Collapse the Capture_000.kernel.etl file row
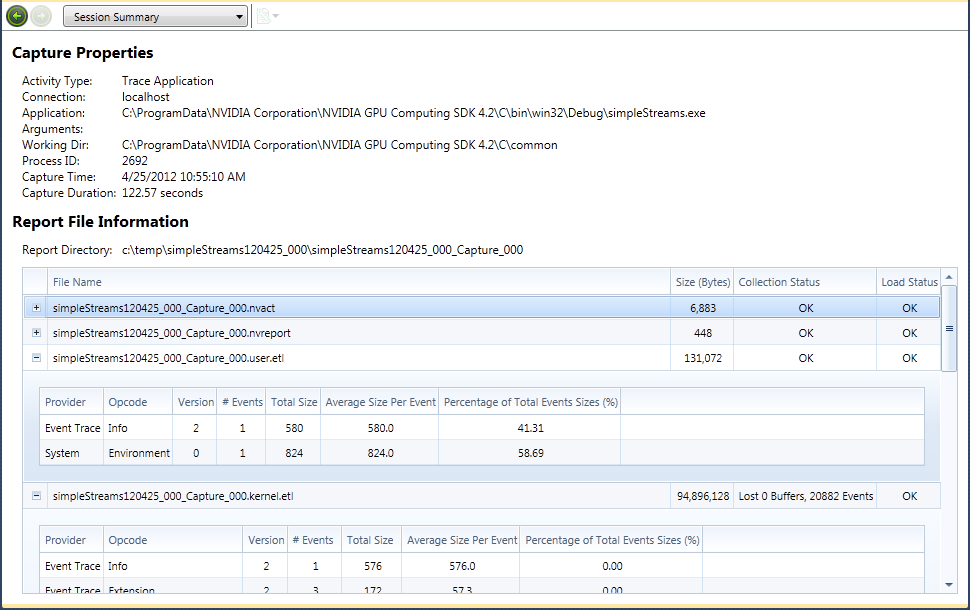The height and width of the screenshot is (610, 970). [x=36, y=495]
